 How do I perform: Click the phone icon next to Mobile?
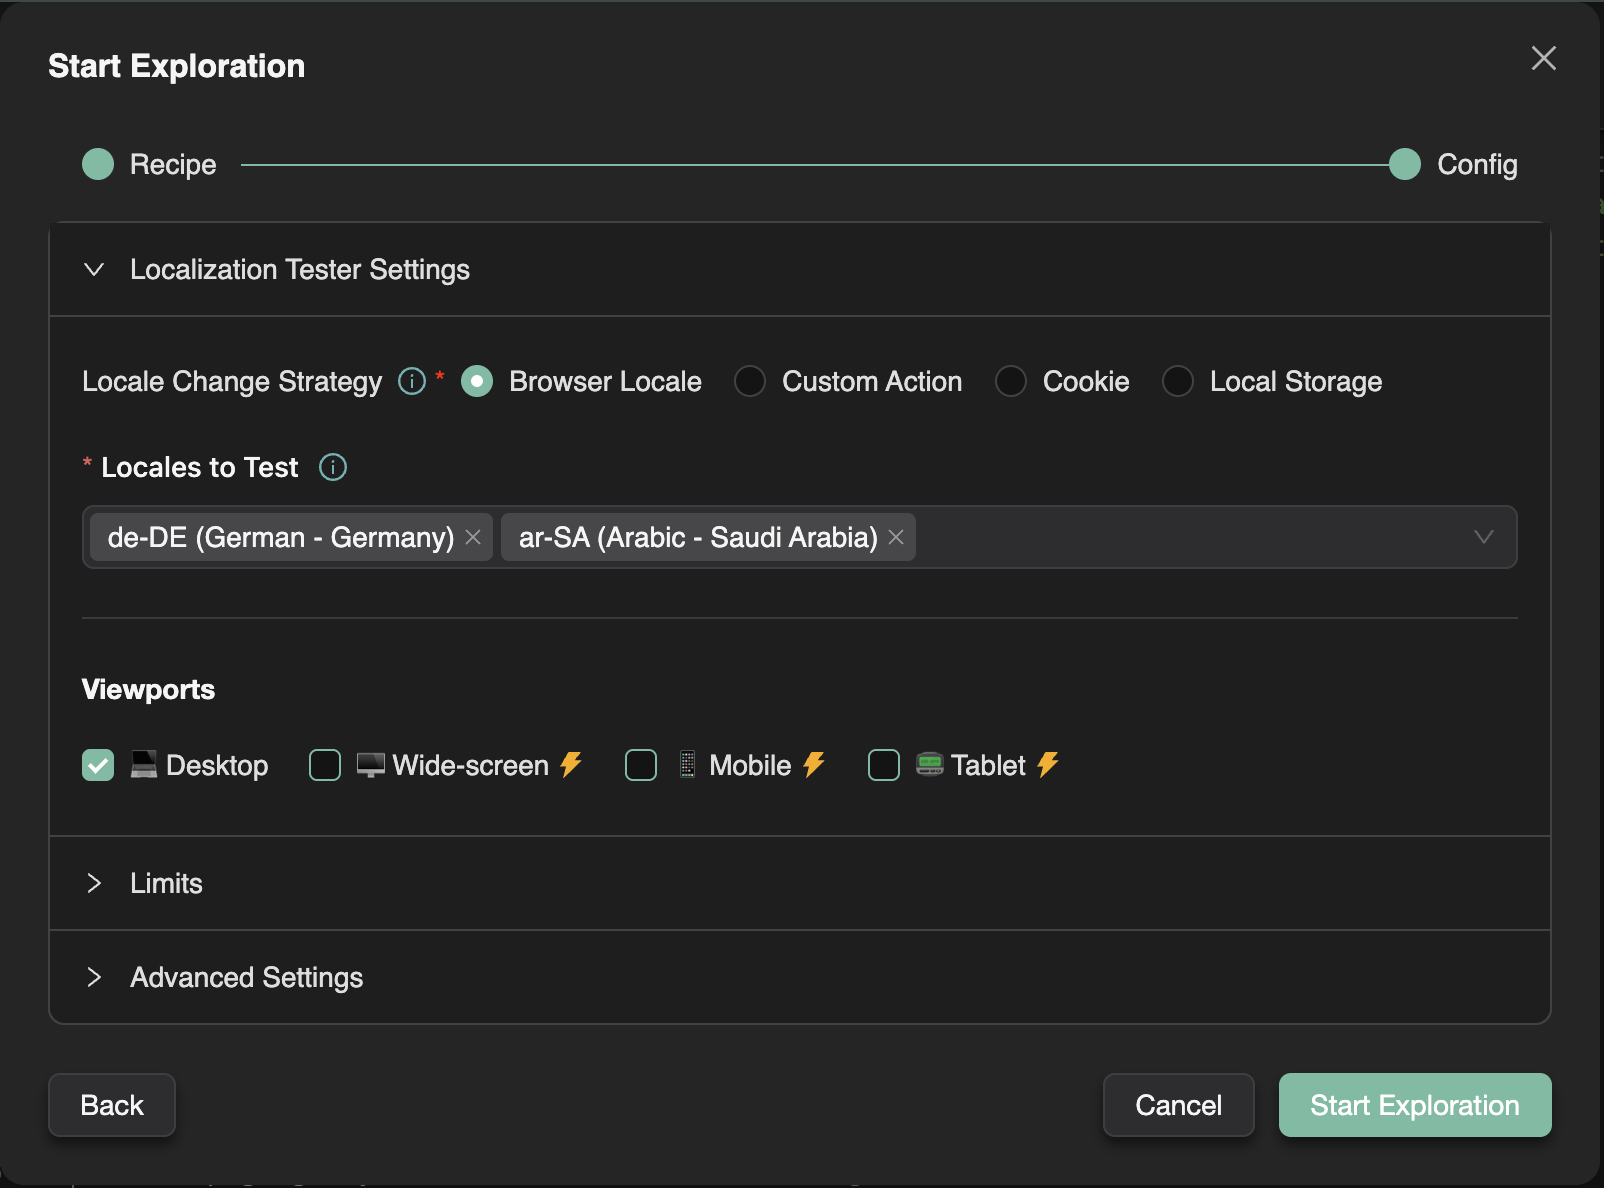click(x=686, y=765)
